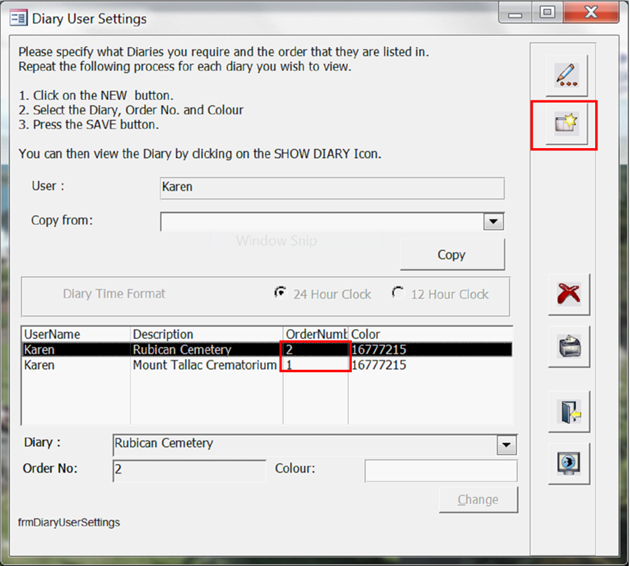
Task: Select the 24 Hour Clock option
Action: (x=280, y=293)
